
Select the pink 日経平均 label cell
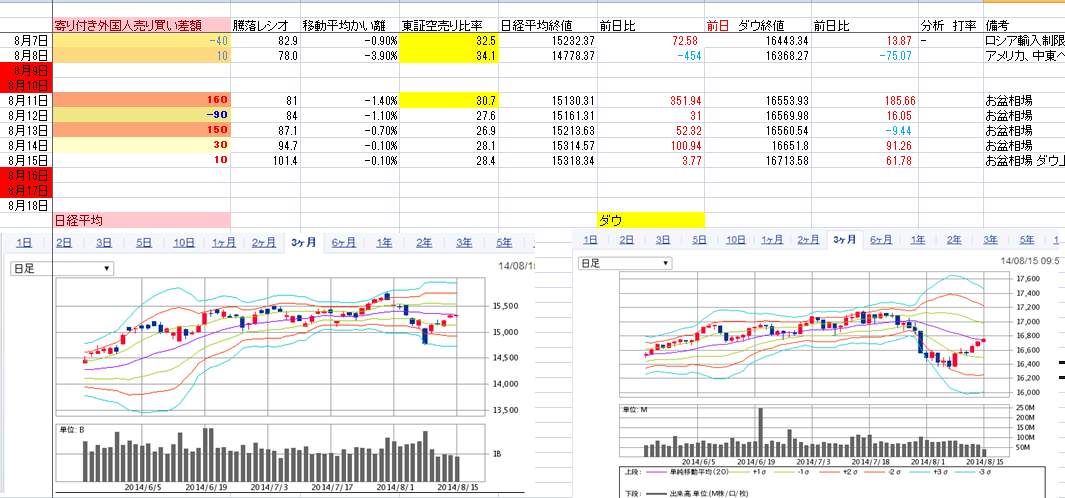coord(140,219)
